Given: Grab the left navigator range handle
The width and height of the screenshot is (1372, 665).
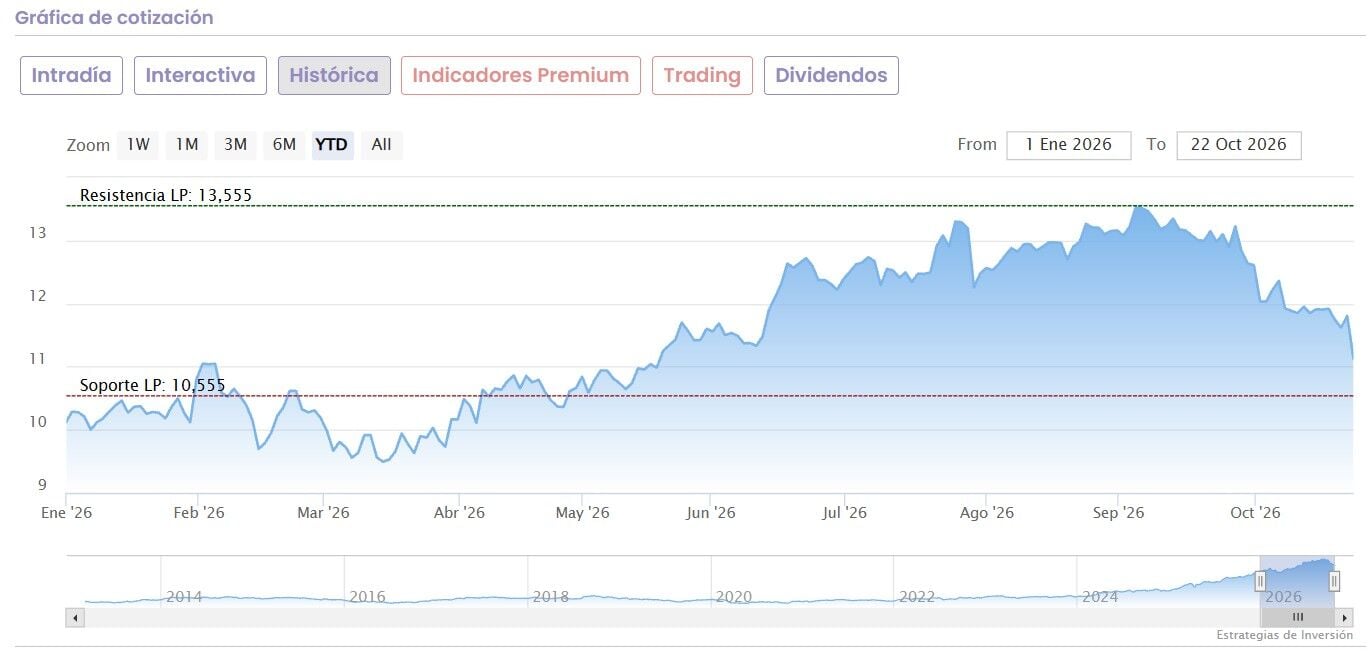Looking at the screenshot, I should pos(1260,581).
